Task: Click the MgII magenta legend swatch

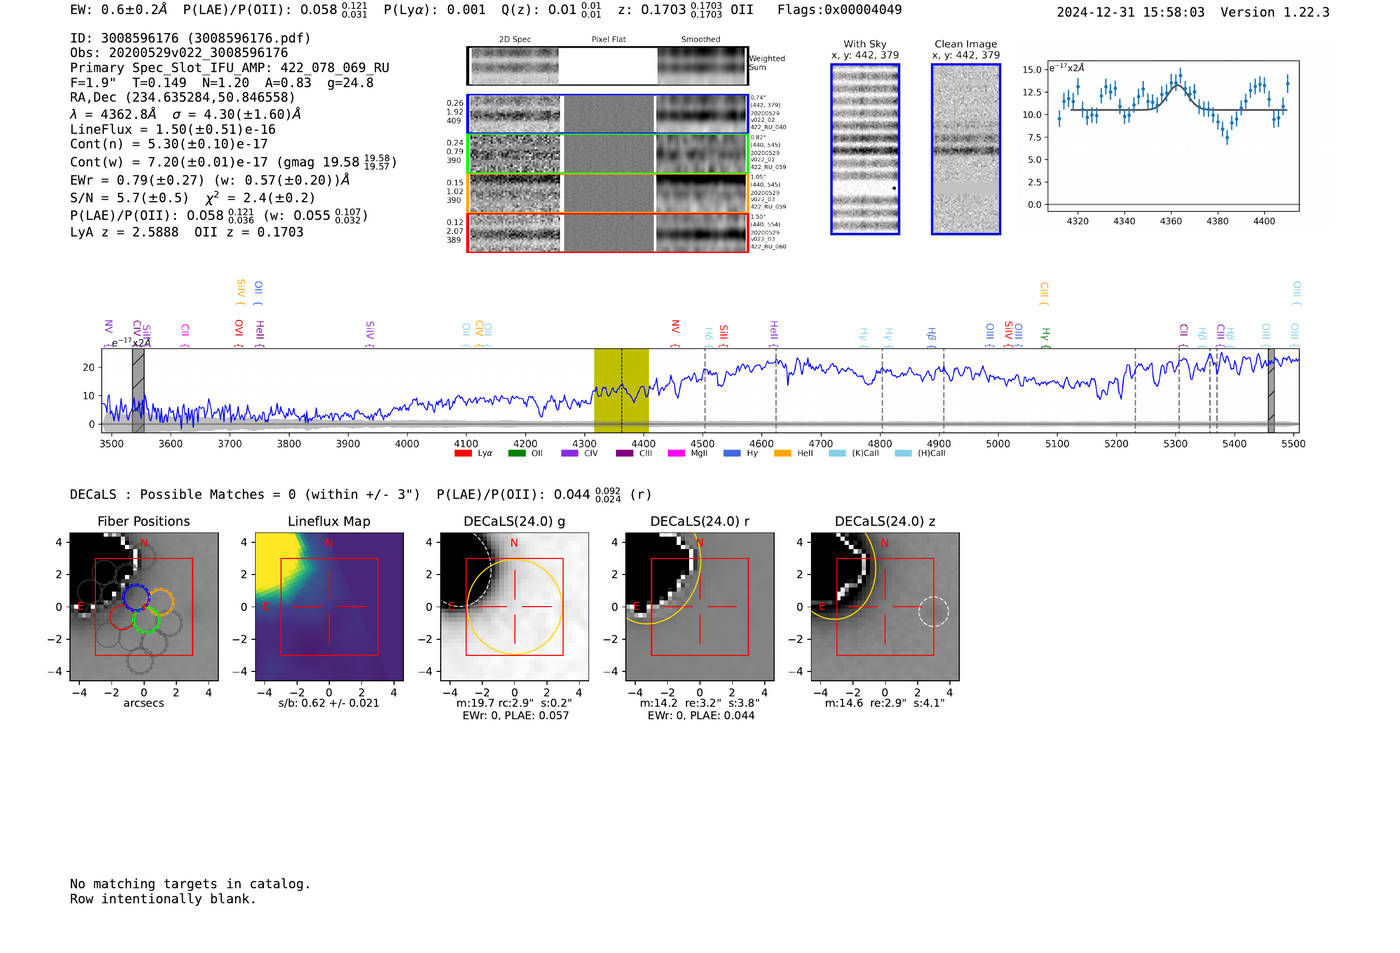Action: pos(676,453)
